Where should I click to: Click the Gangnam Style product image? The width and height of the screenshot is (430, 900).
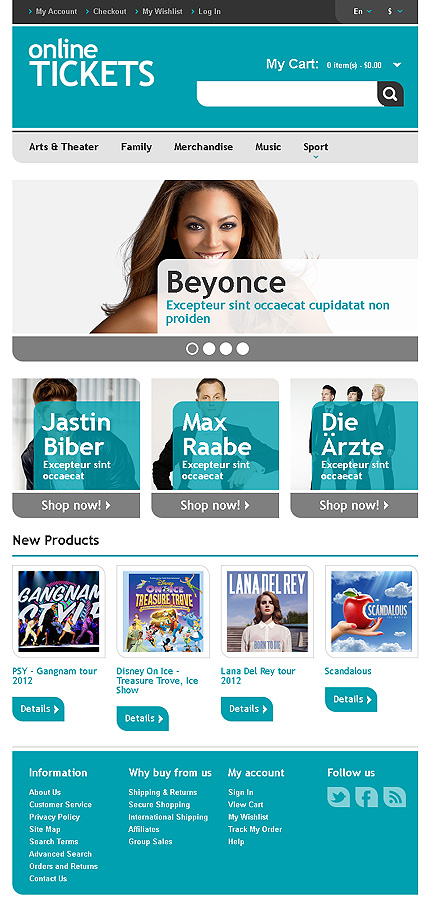[x=59, y=611]
